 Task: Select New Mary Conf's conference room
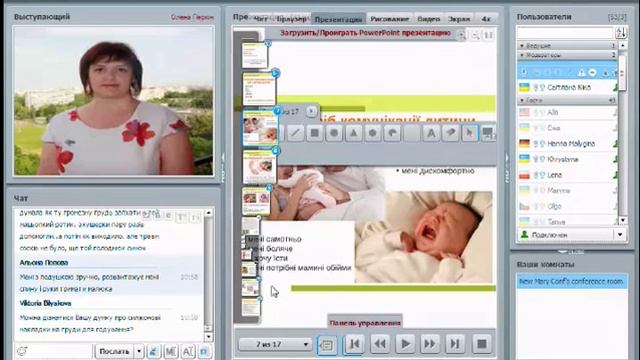point(572,282)
